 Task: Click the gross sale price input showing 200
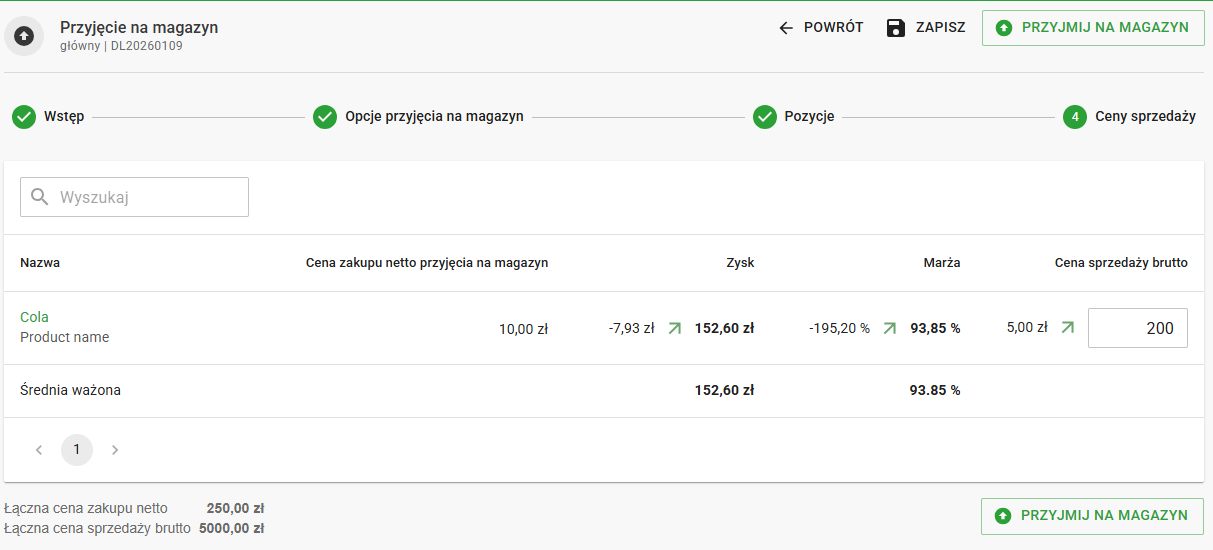[1137, 328]
